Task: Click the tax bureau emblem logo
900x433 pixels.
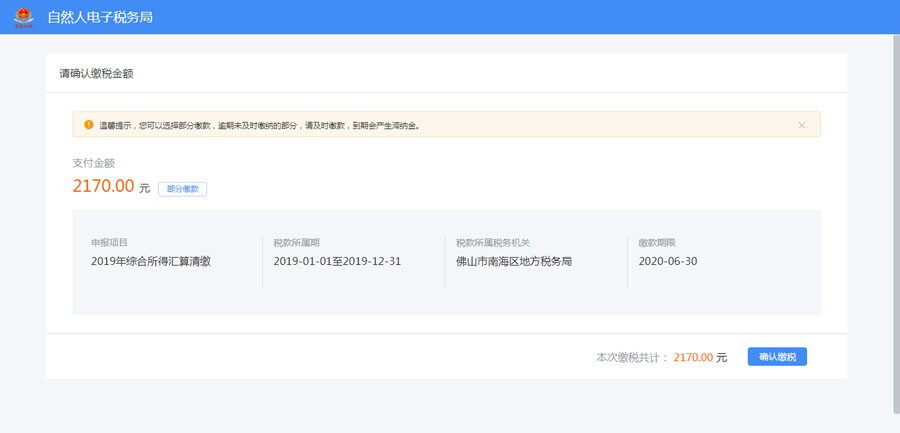Action: coord(22,17)
